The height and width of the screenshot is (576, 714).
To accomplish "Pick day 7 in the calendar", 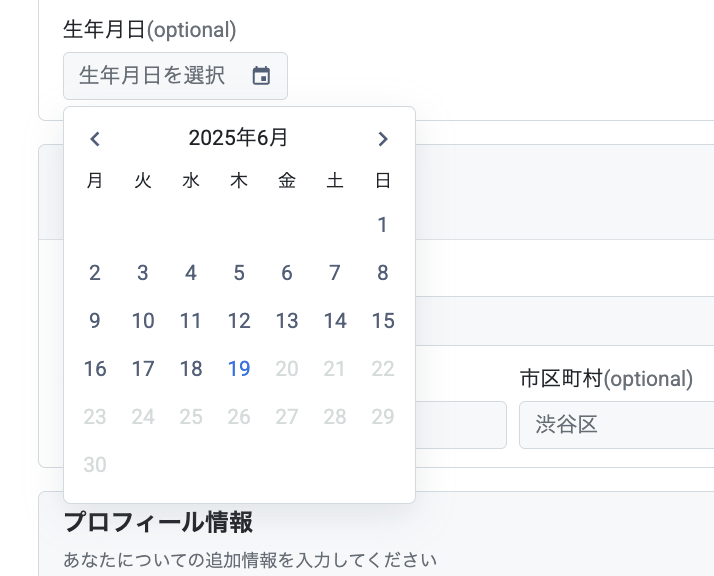I will click(335, 272).
